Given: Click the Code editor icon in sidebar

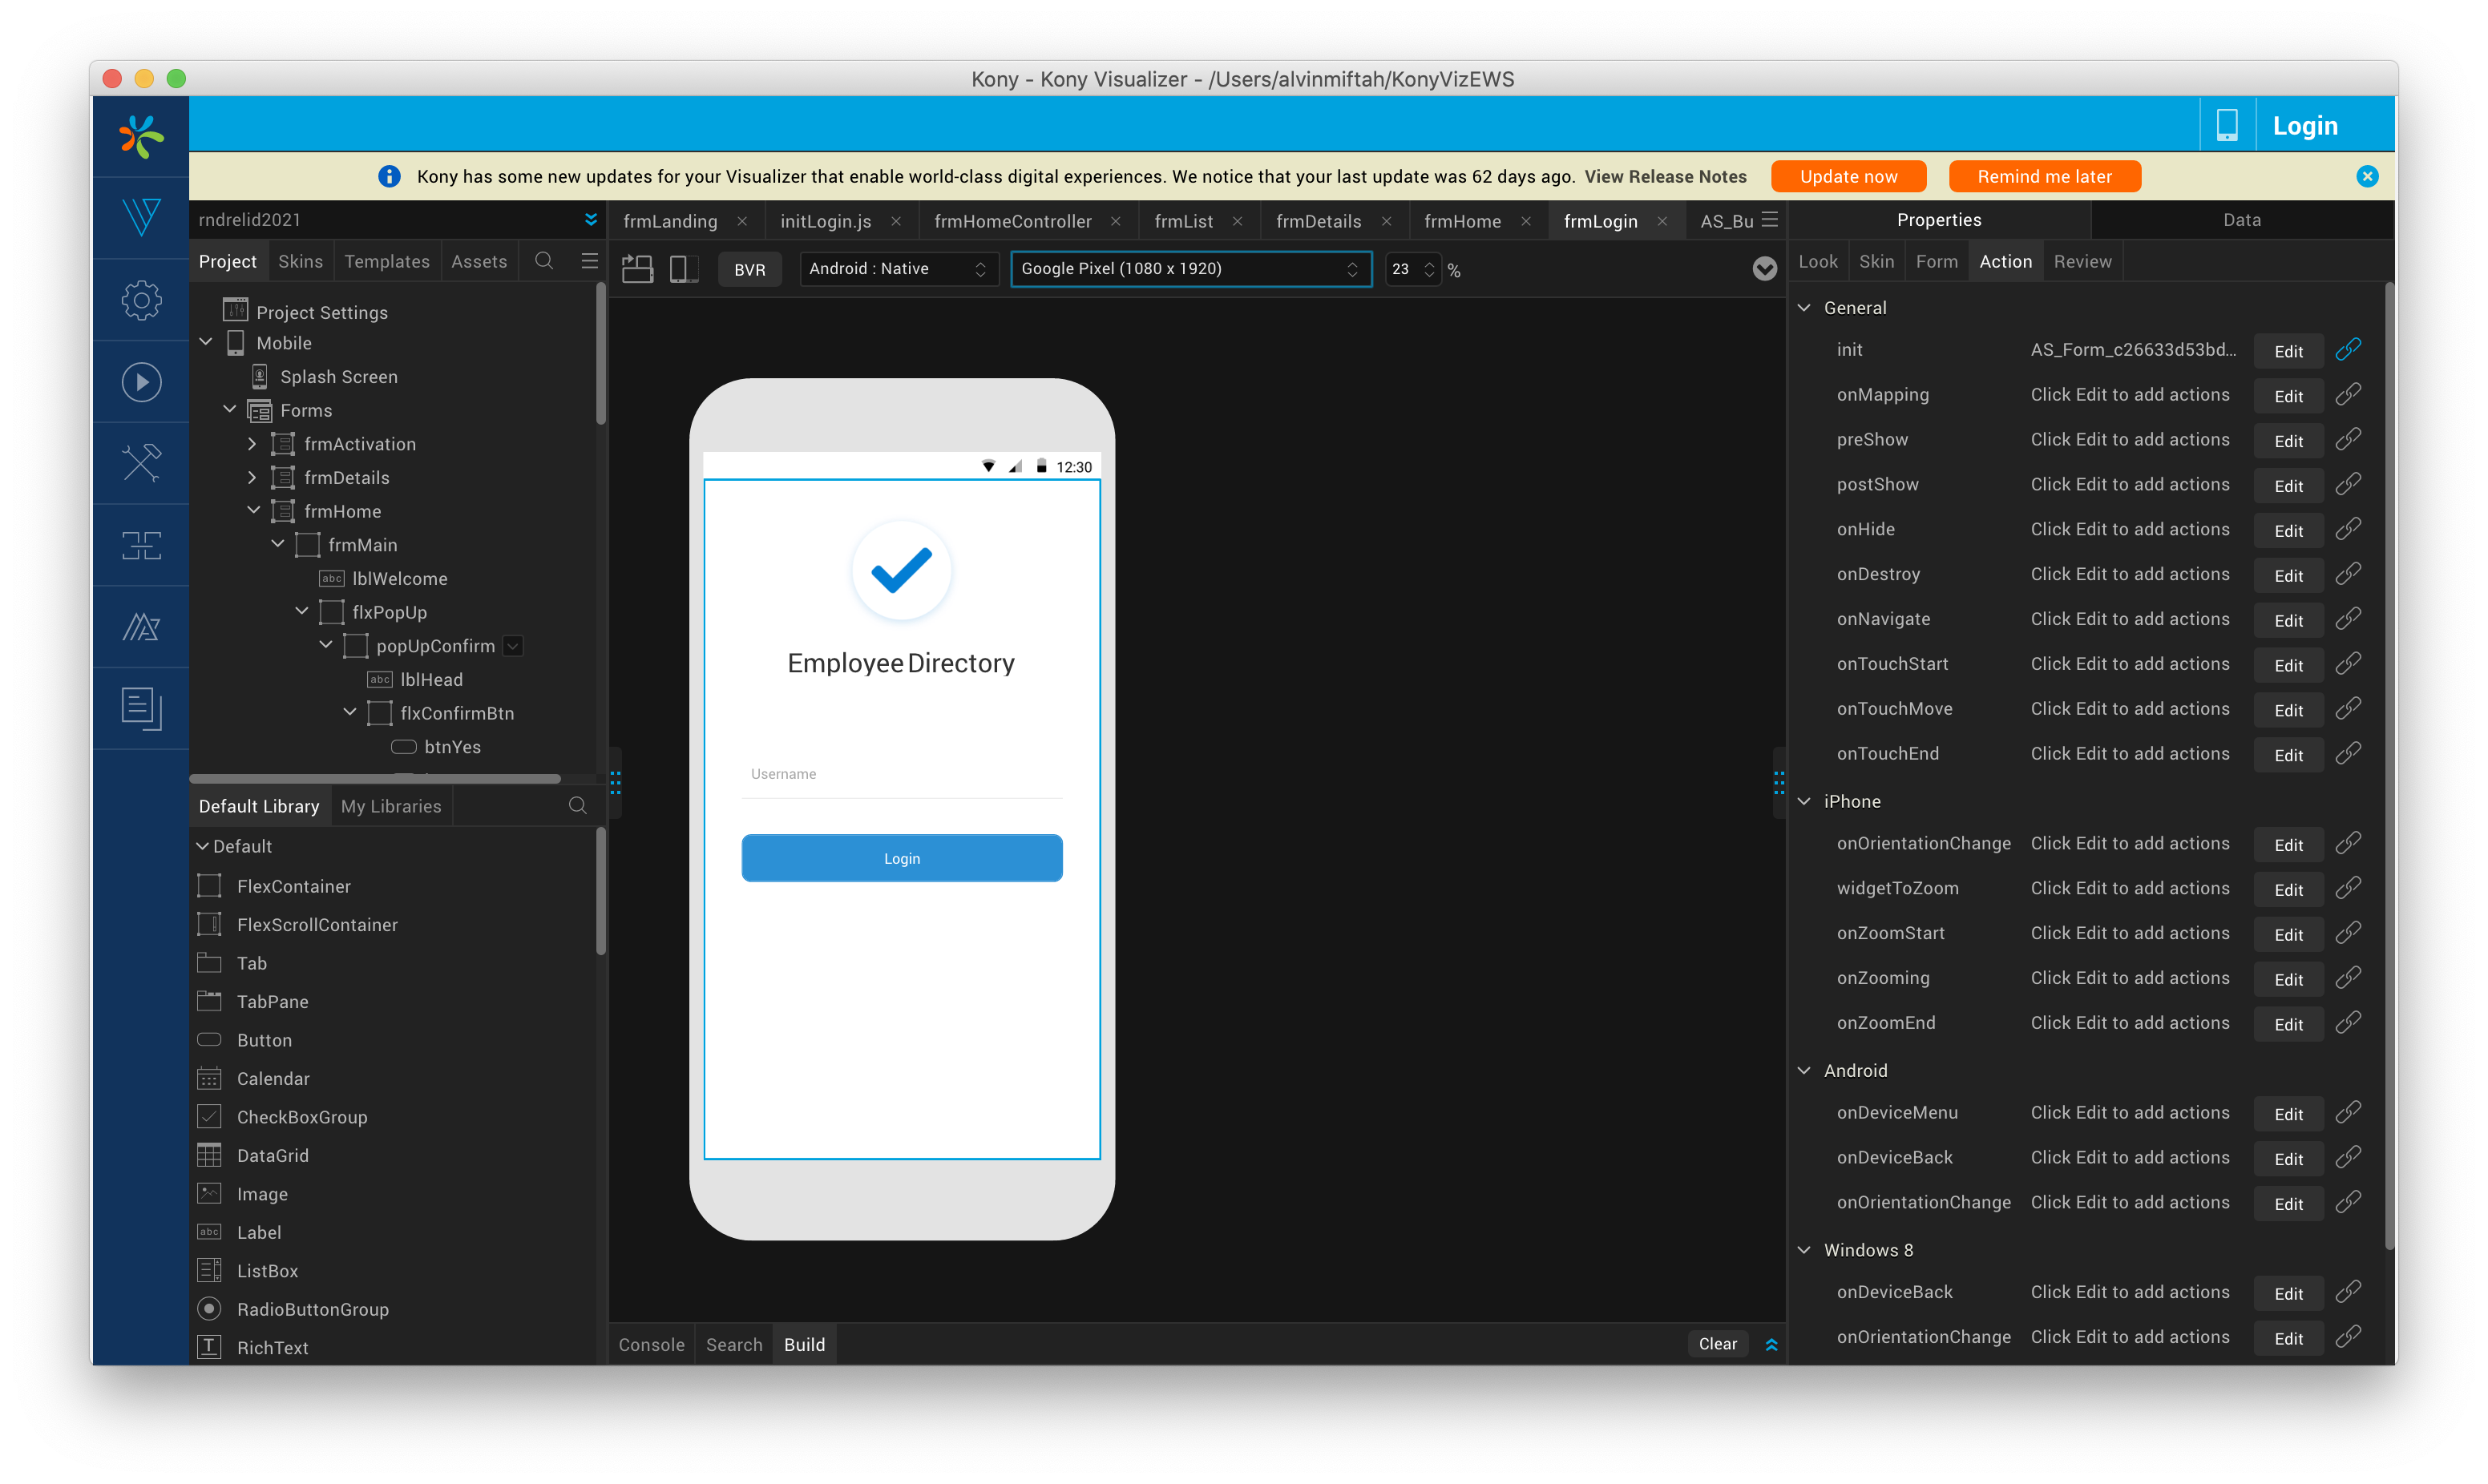Looking at the screenshot, I should pos(141,705).
